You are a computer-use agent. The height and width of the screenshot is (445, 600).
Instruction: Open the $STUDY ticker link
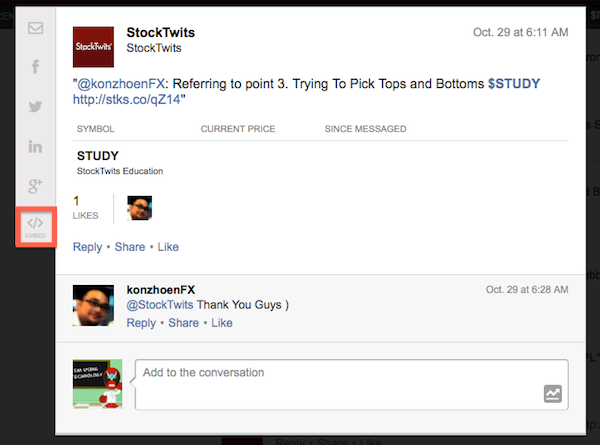point(514,84)
